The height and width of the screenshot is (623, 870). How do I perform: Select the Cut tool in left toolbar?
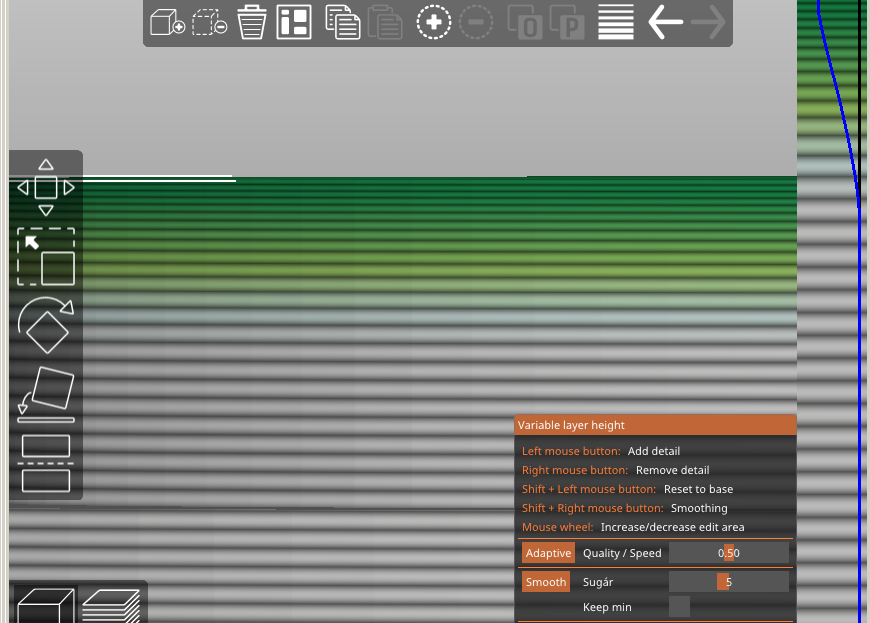point(46,463)
